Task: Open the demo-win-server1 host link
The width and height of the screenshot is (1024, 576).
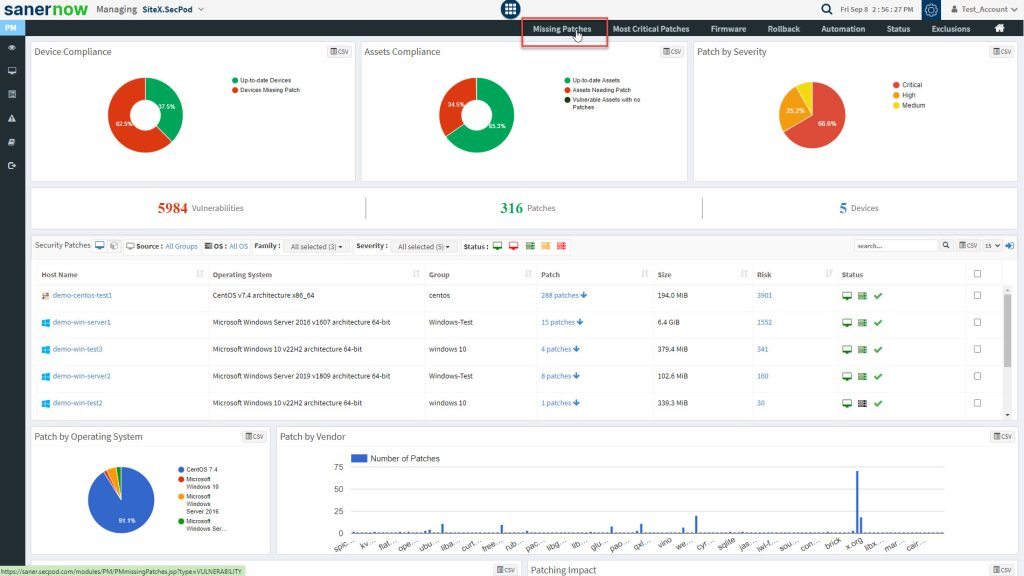Action: [x=81, y=322]
